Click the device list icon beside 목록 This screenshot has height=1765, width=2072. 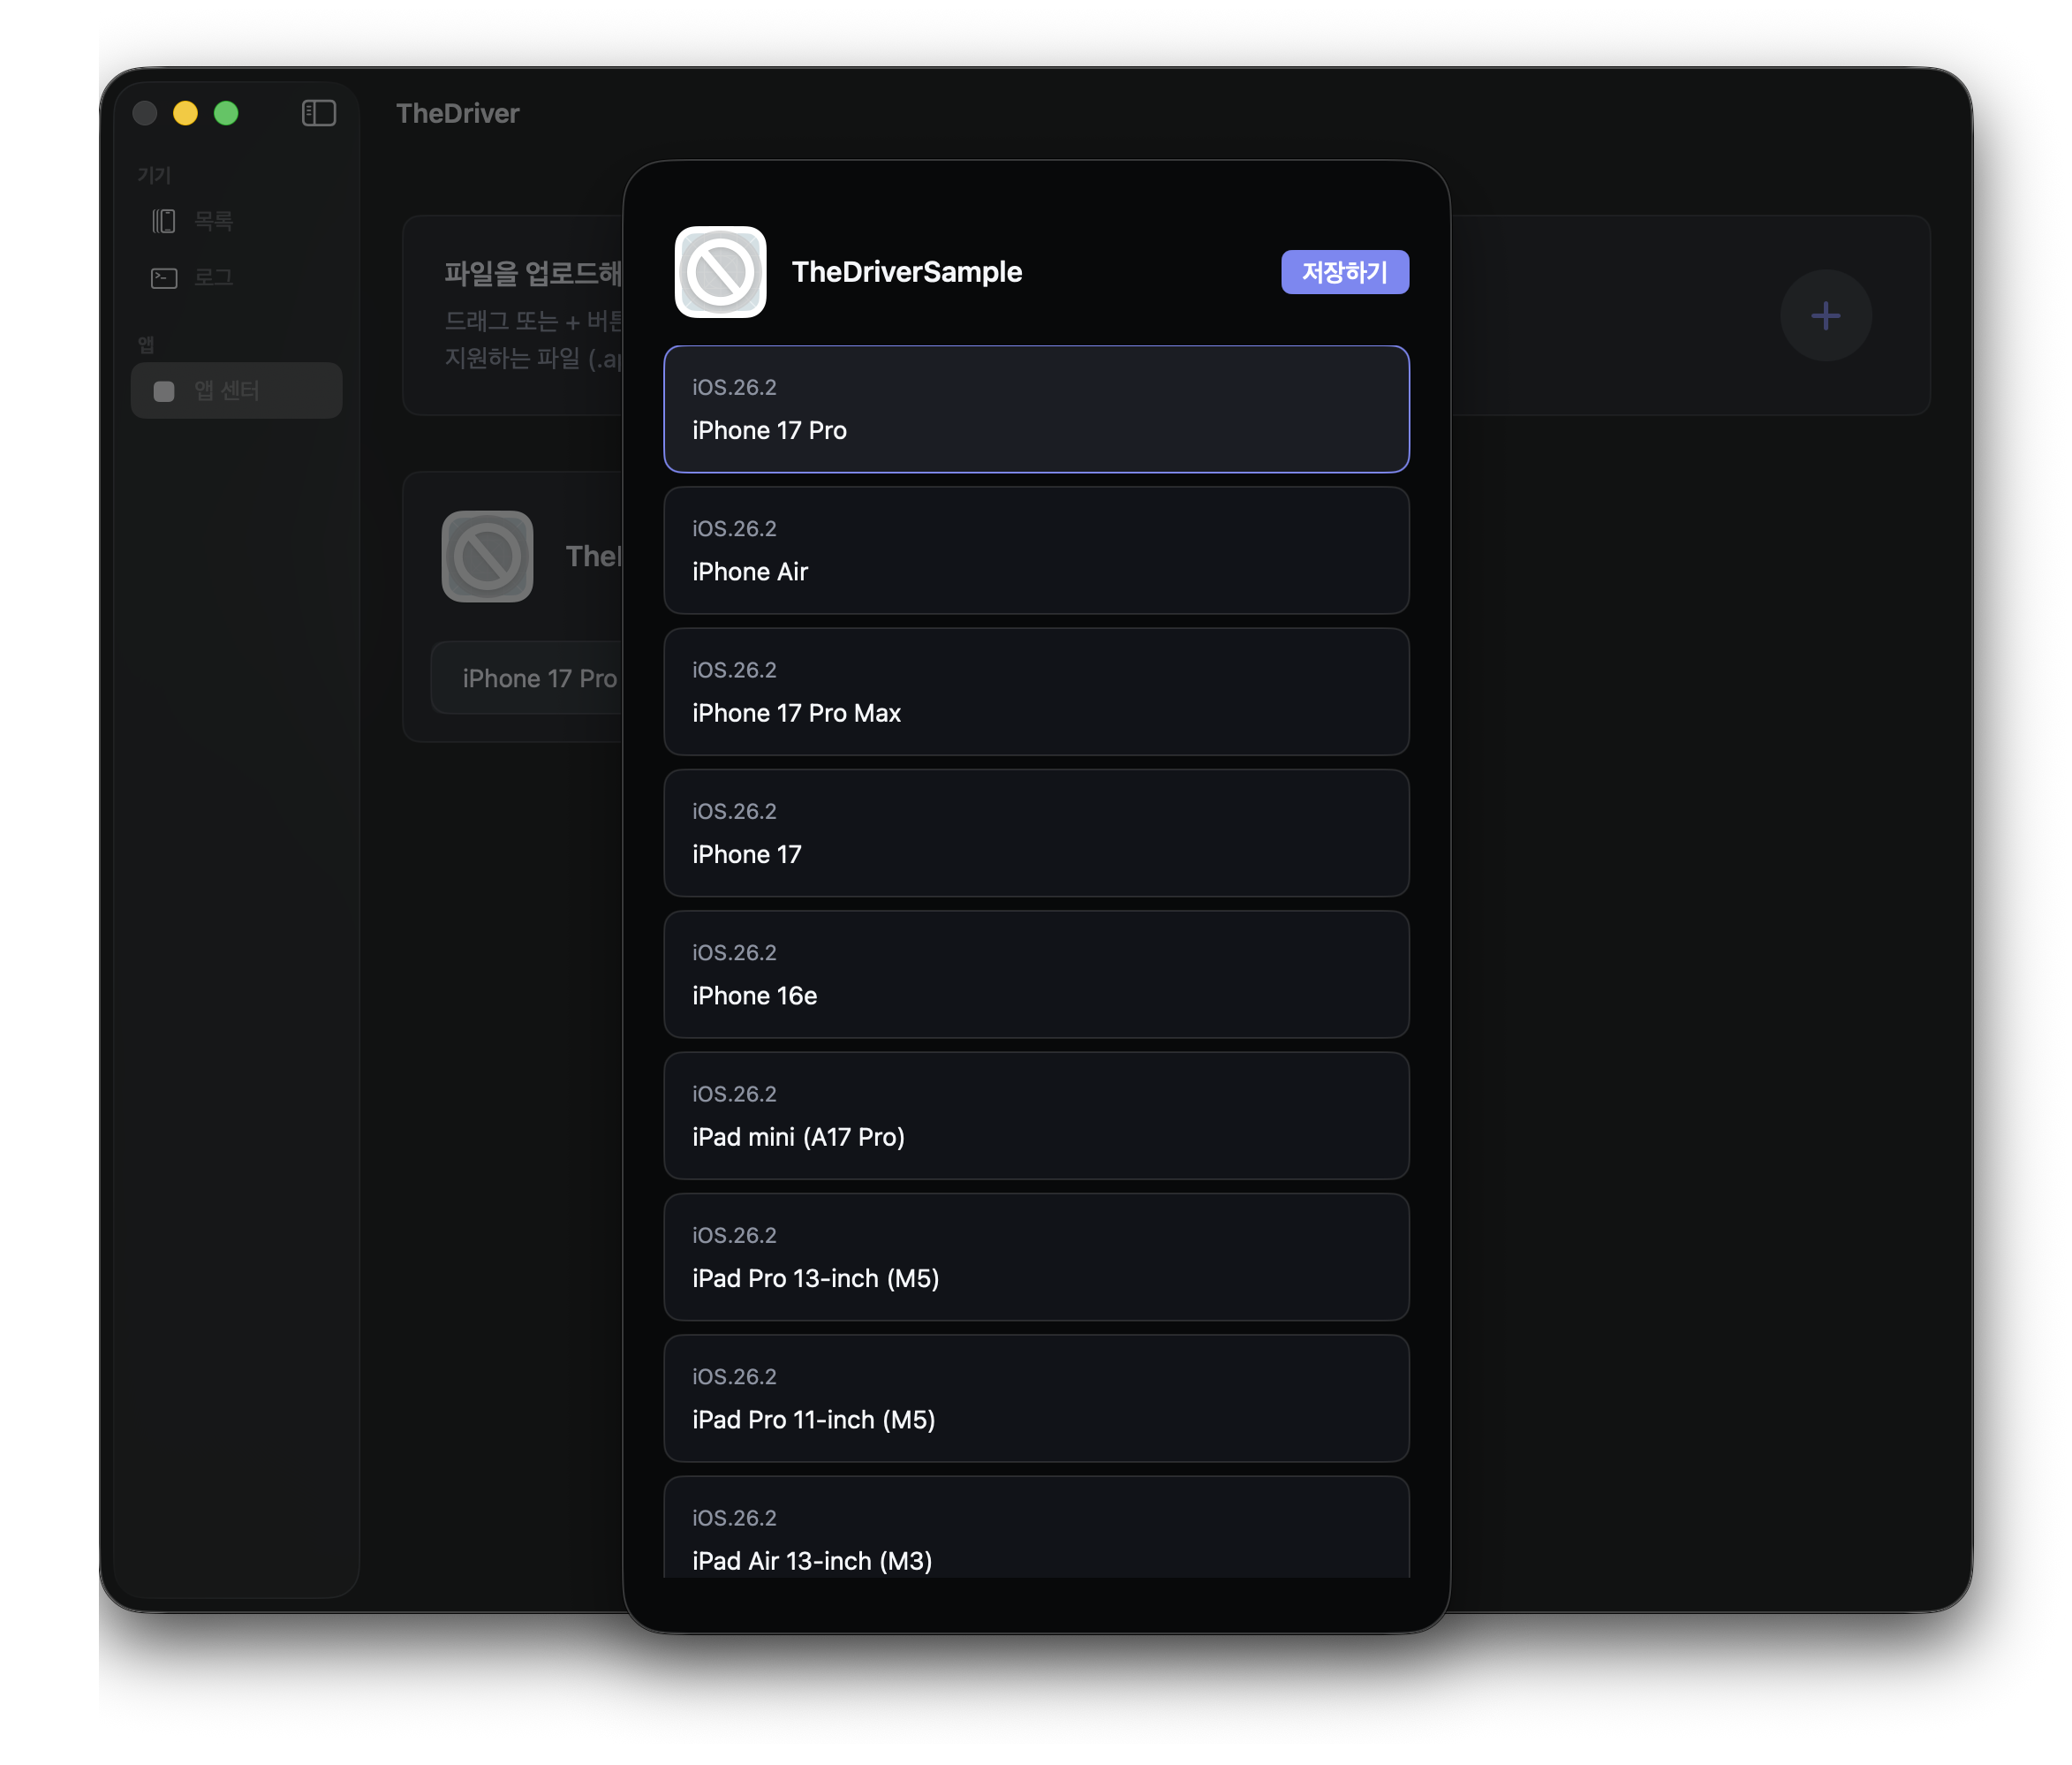(163, 220)
